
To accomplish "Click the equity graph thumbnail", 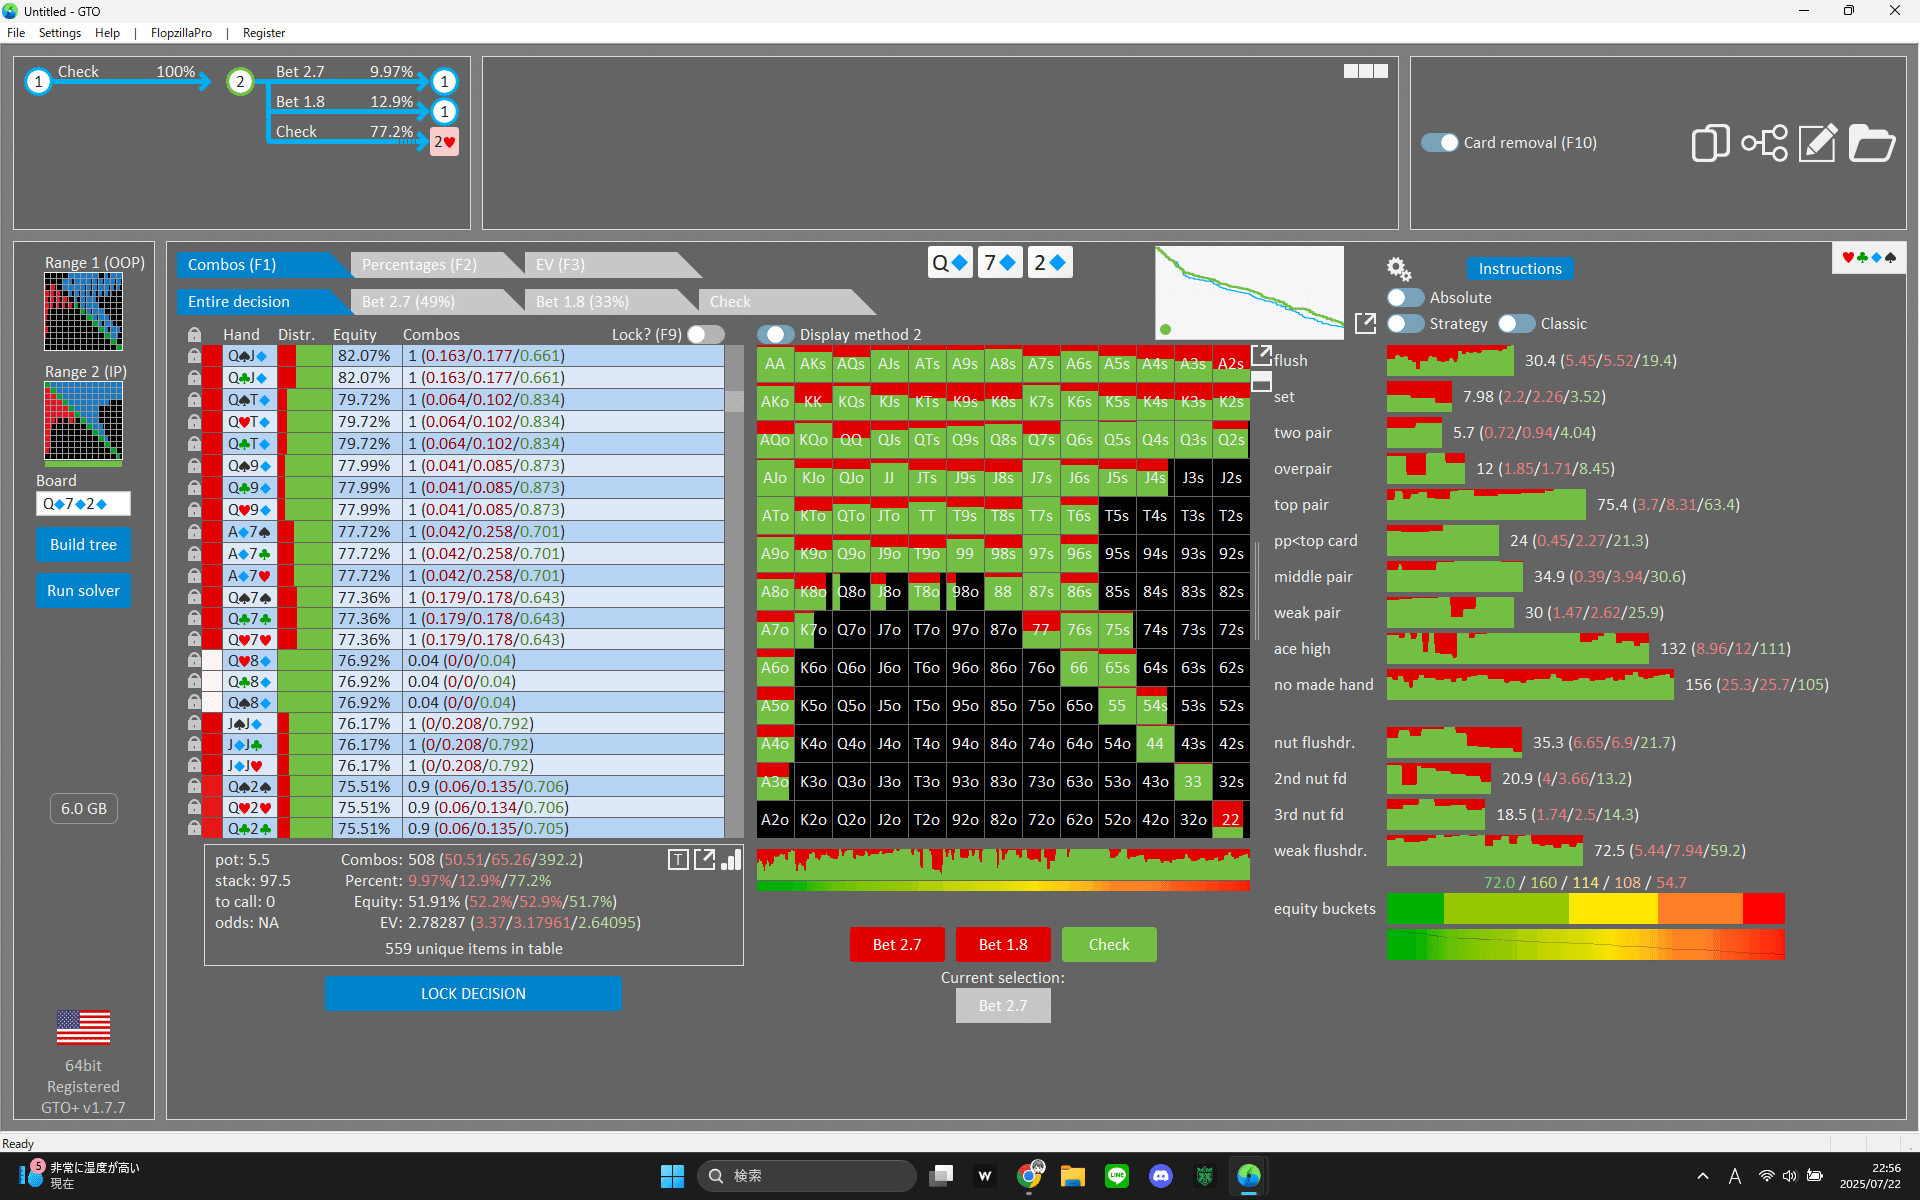I will click(1249, 293).
